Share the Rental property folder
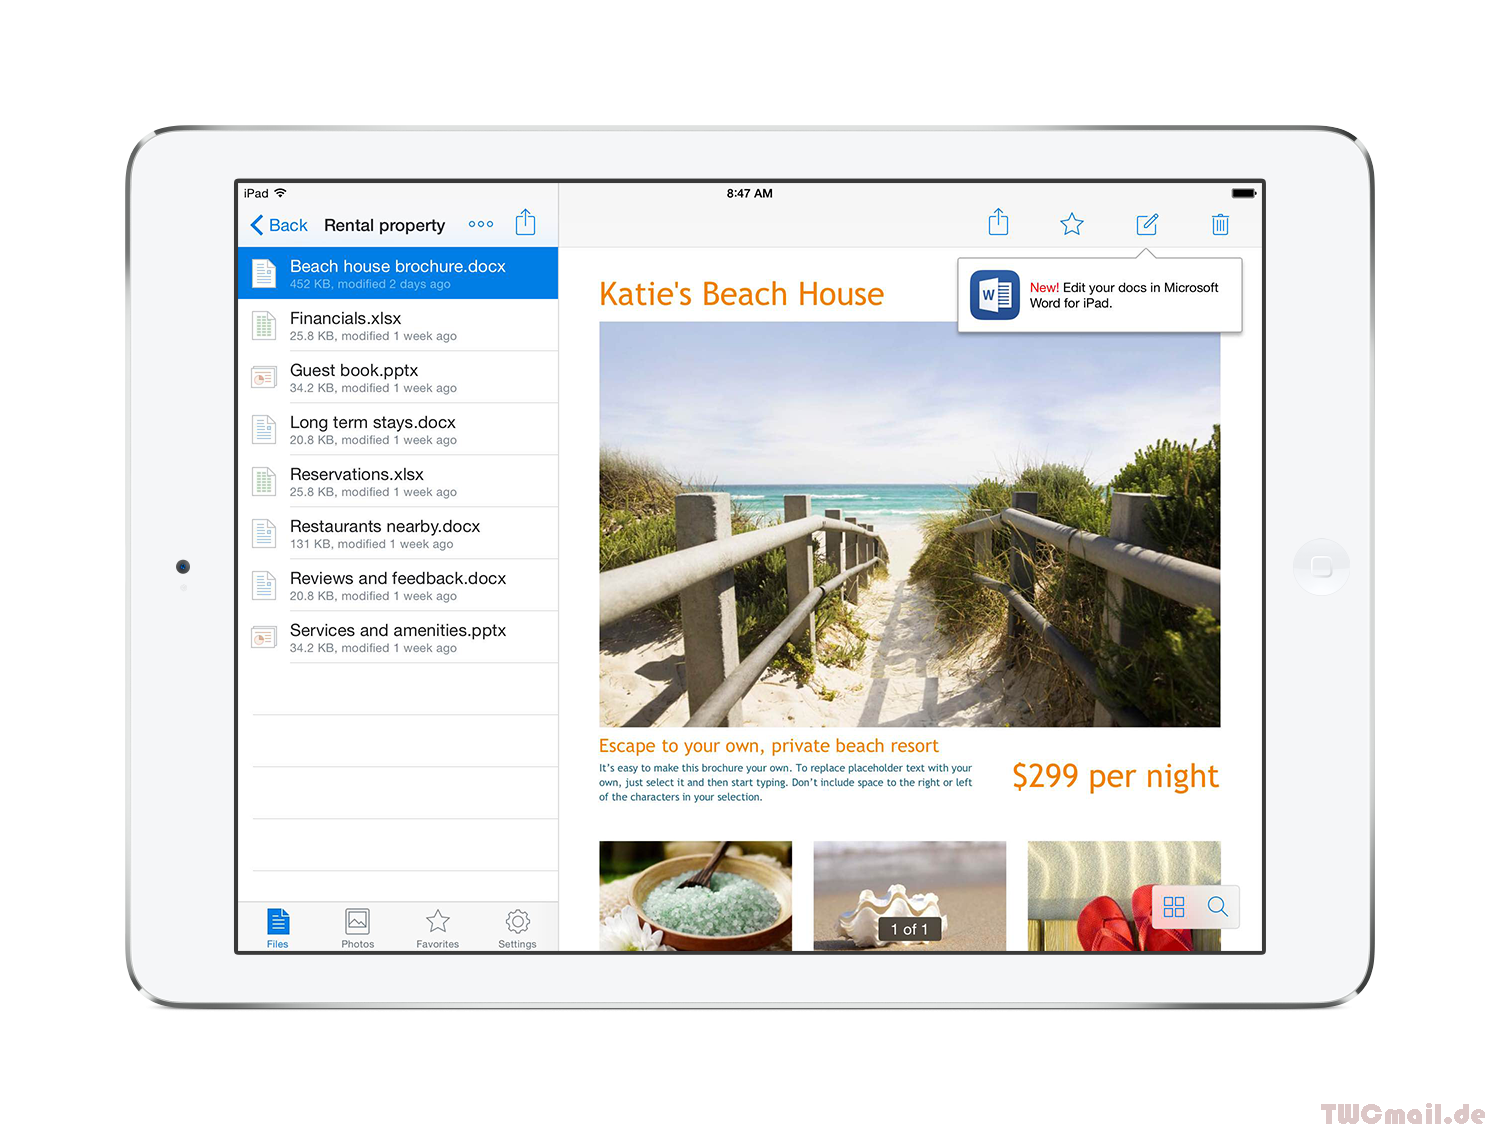The height and width of the screenshot is (1138, 1500). coord(525,223)
